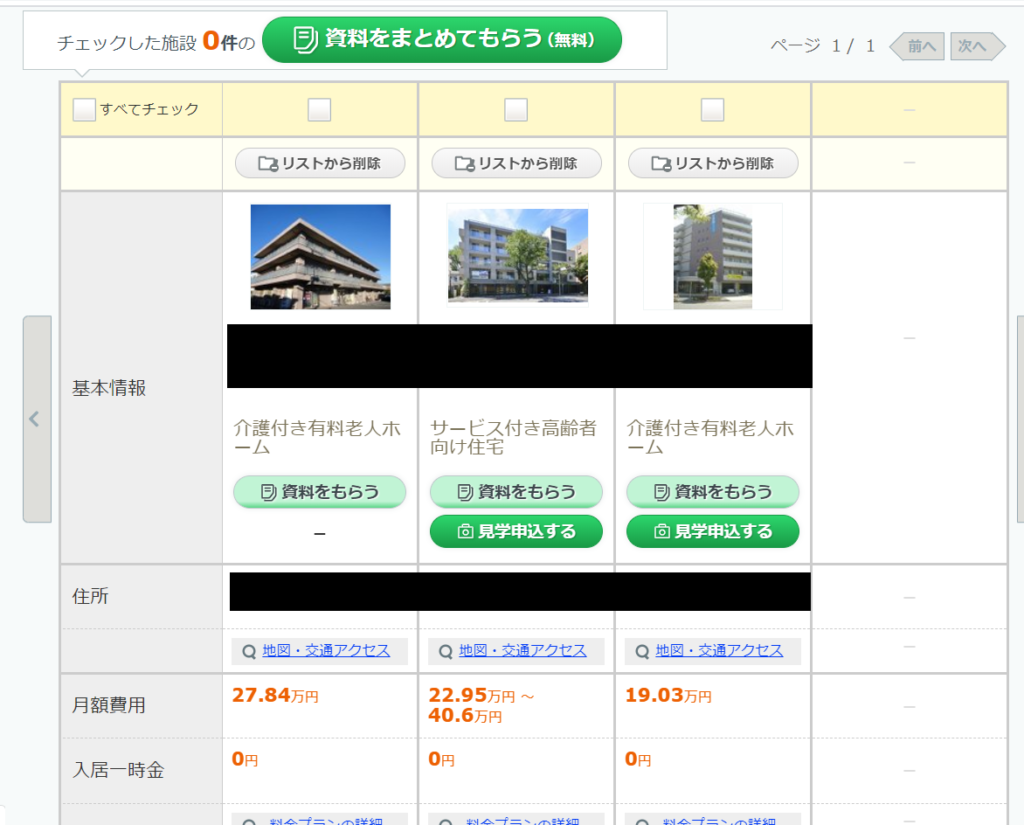The width and height of the screenshot is (1024, 825).
Task: Click 資料をまとめてもらう(無料) green button
Action: click(x=442, y=40)
